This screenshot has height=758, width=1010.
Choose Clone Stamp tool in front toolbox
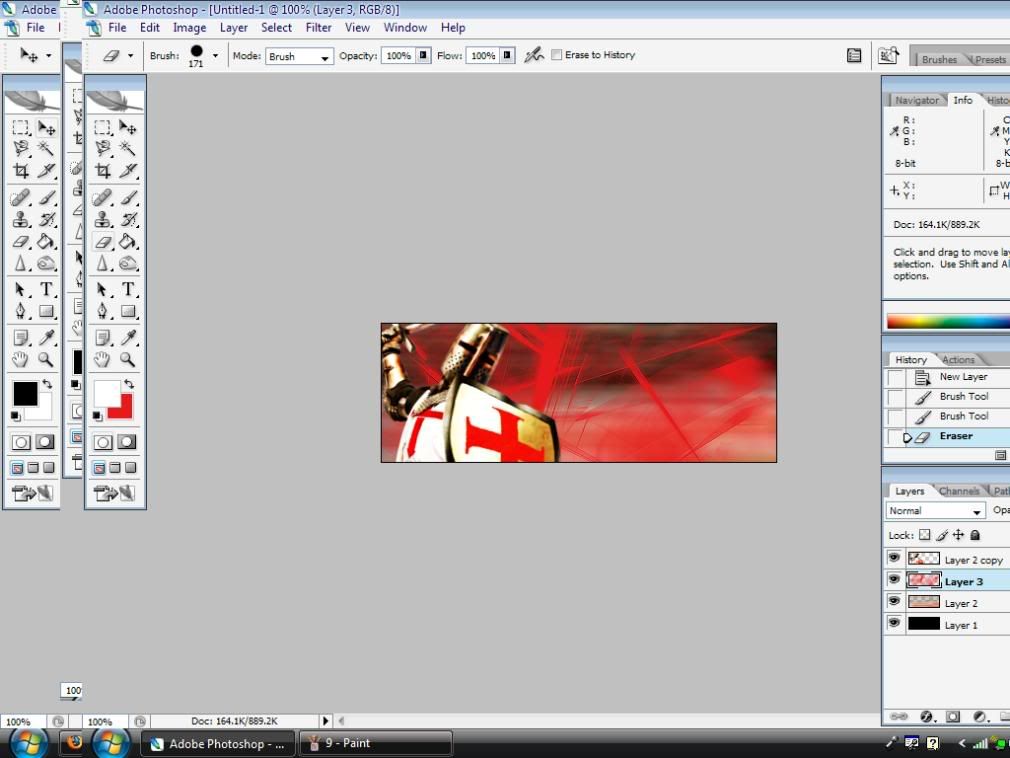[103, 220]
